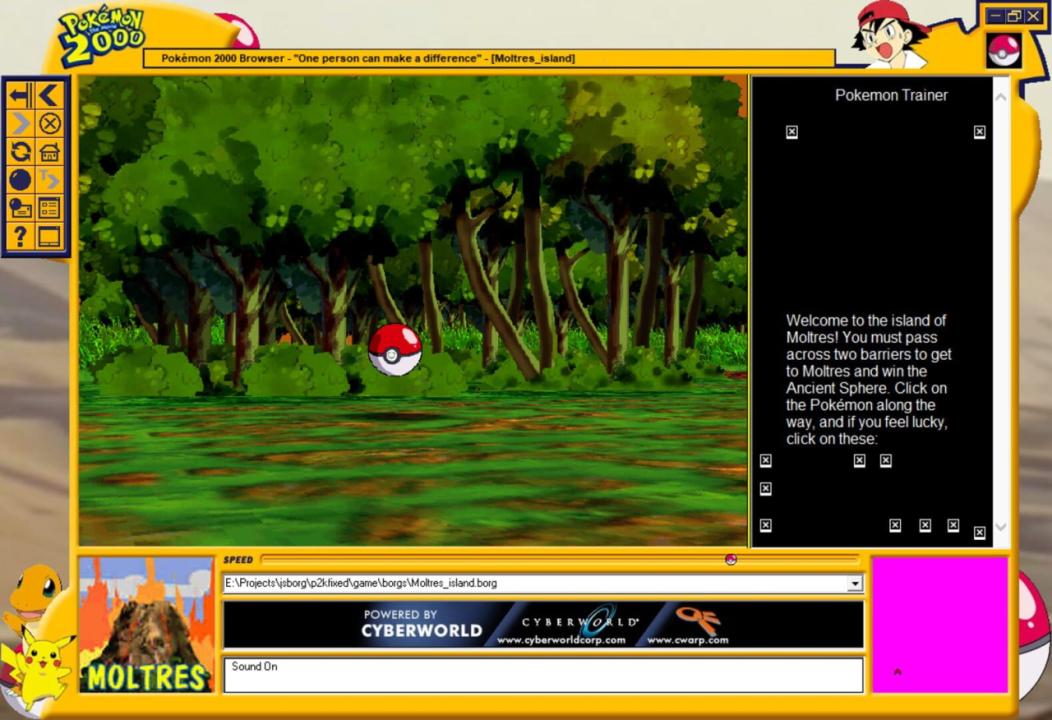This screenshot has width=1052, height=720.
Task: Reload the page using the refresh arrows icon
Action: point(20,152)
